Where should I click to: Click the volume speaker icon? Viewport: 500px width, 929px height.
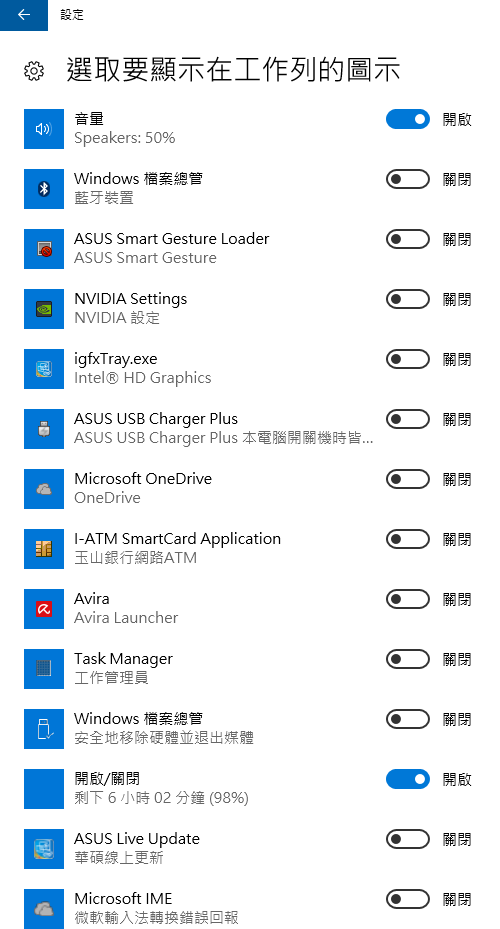44,129
